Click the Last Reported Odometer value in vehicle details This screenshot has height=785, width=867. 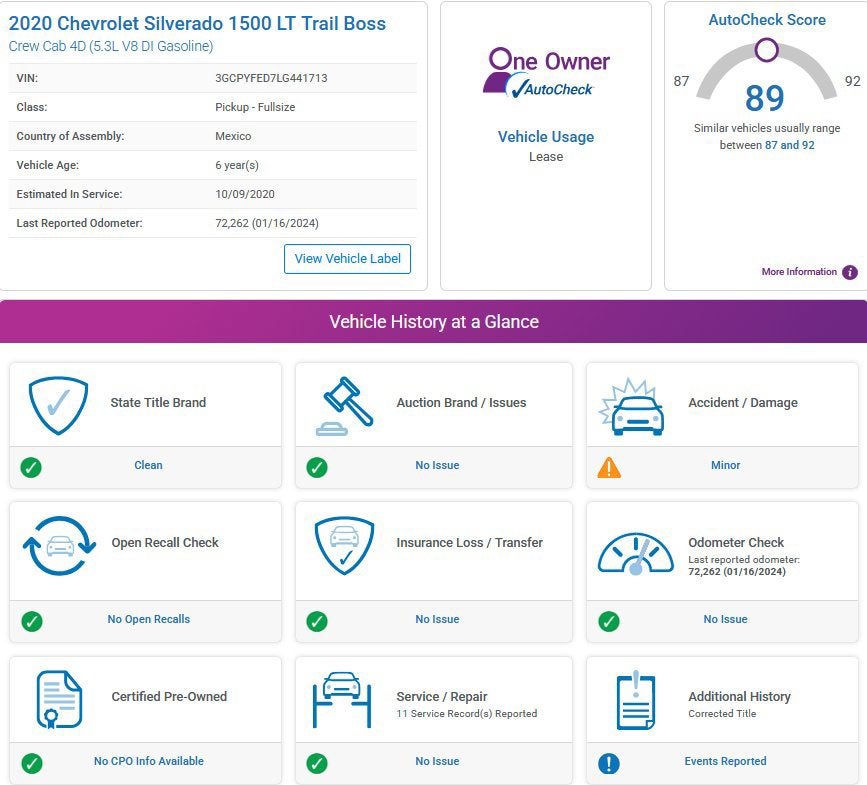[x=267, y=223]
